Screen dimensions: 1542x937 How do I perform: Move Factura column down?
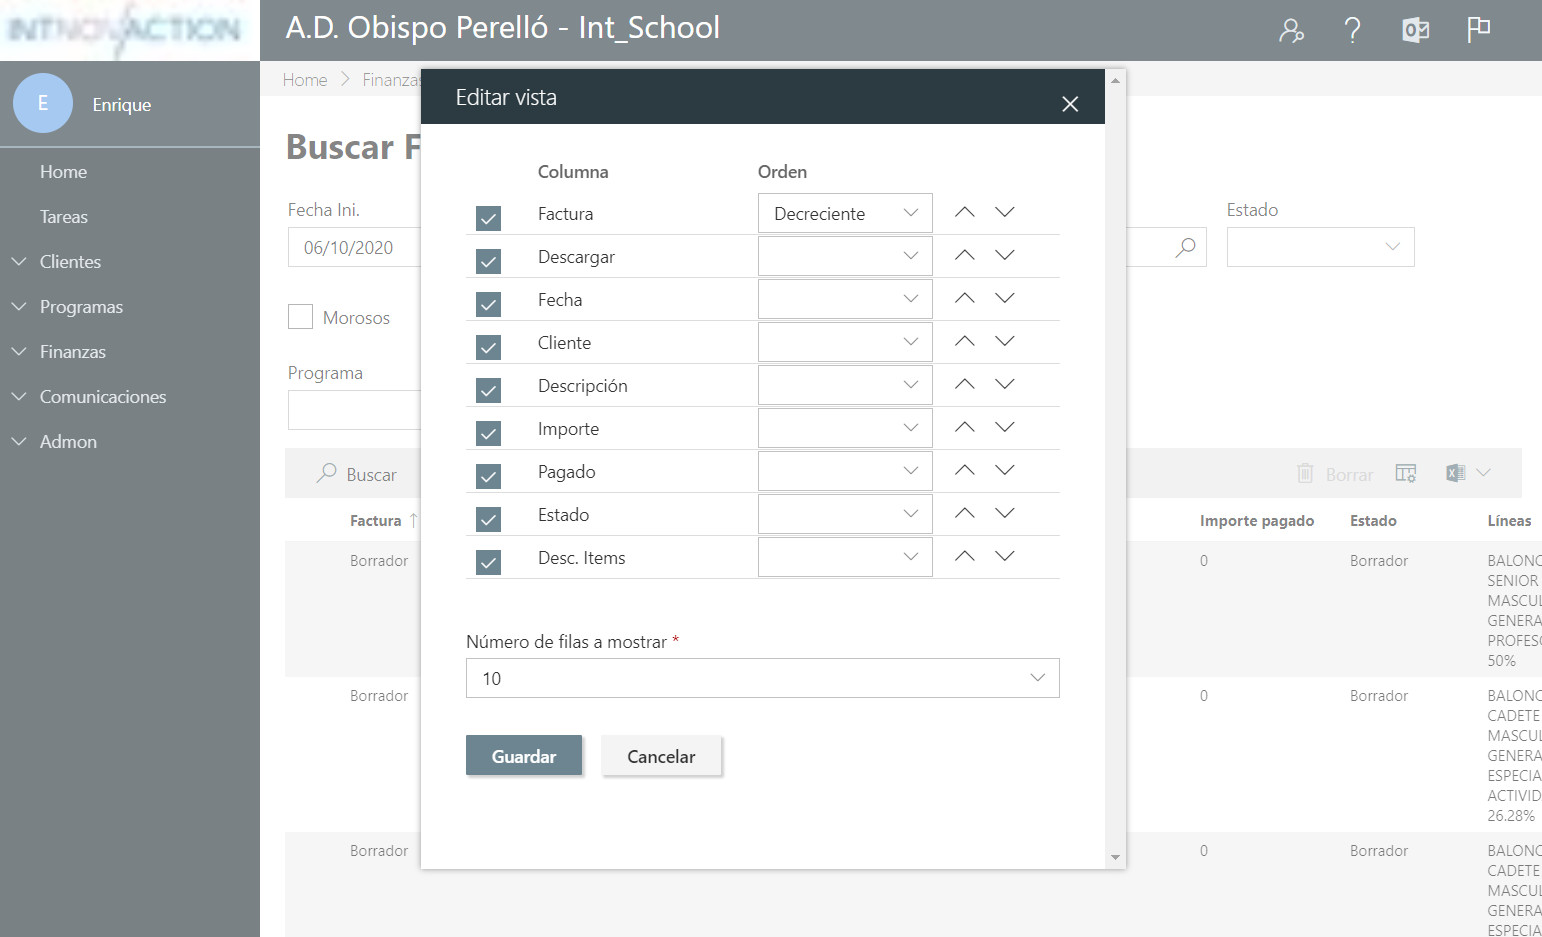tap(1005, 212)
